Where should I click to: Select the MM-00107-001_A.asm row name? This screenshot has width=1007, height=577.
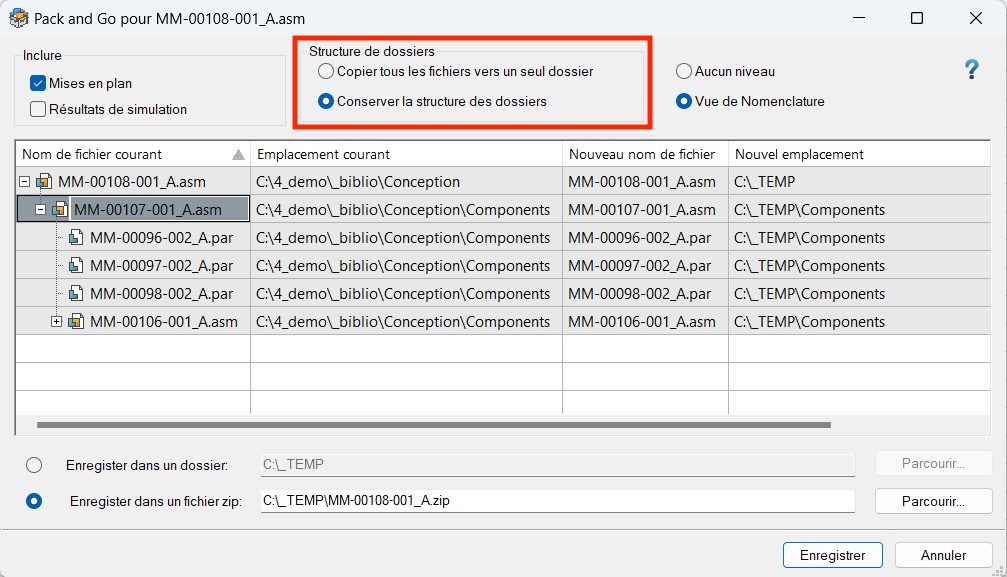(x=148, y=209)
